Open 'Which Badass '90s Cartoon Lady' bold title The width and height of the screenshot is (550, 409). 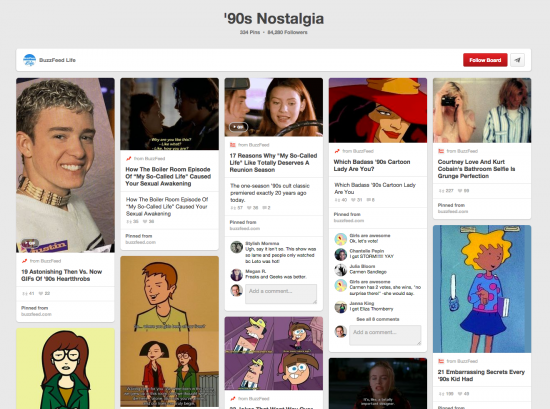372,166
